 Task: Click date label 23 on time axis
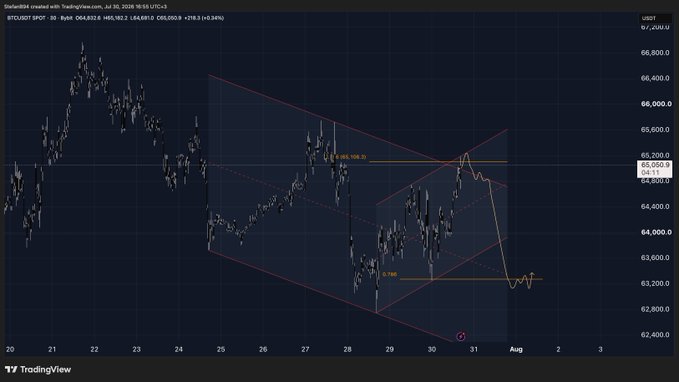click(x=136, y=349)
